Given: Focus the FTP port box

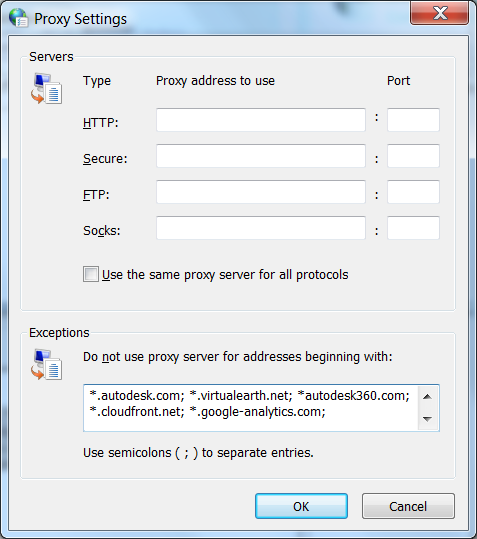Looking at the screenshot, I should [x=413, y=192].
